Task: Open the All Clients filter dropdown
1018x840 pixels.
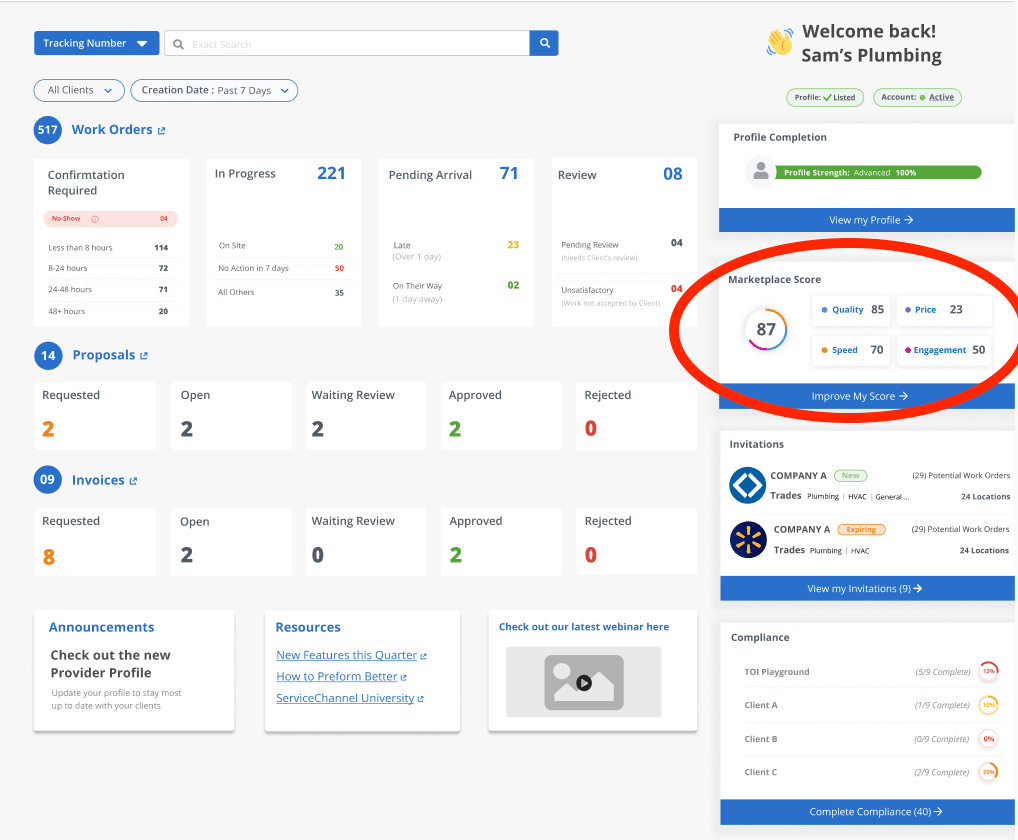Action: 79,90
